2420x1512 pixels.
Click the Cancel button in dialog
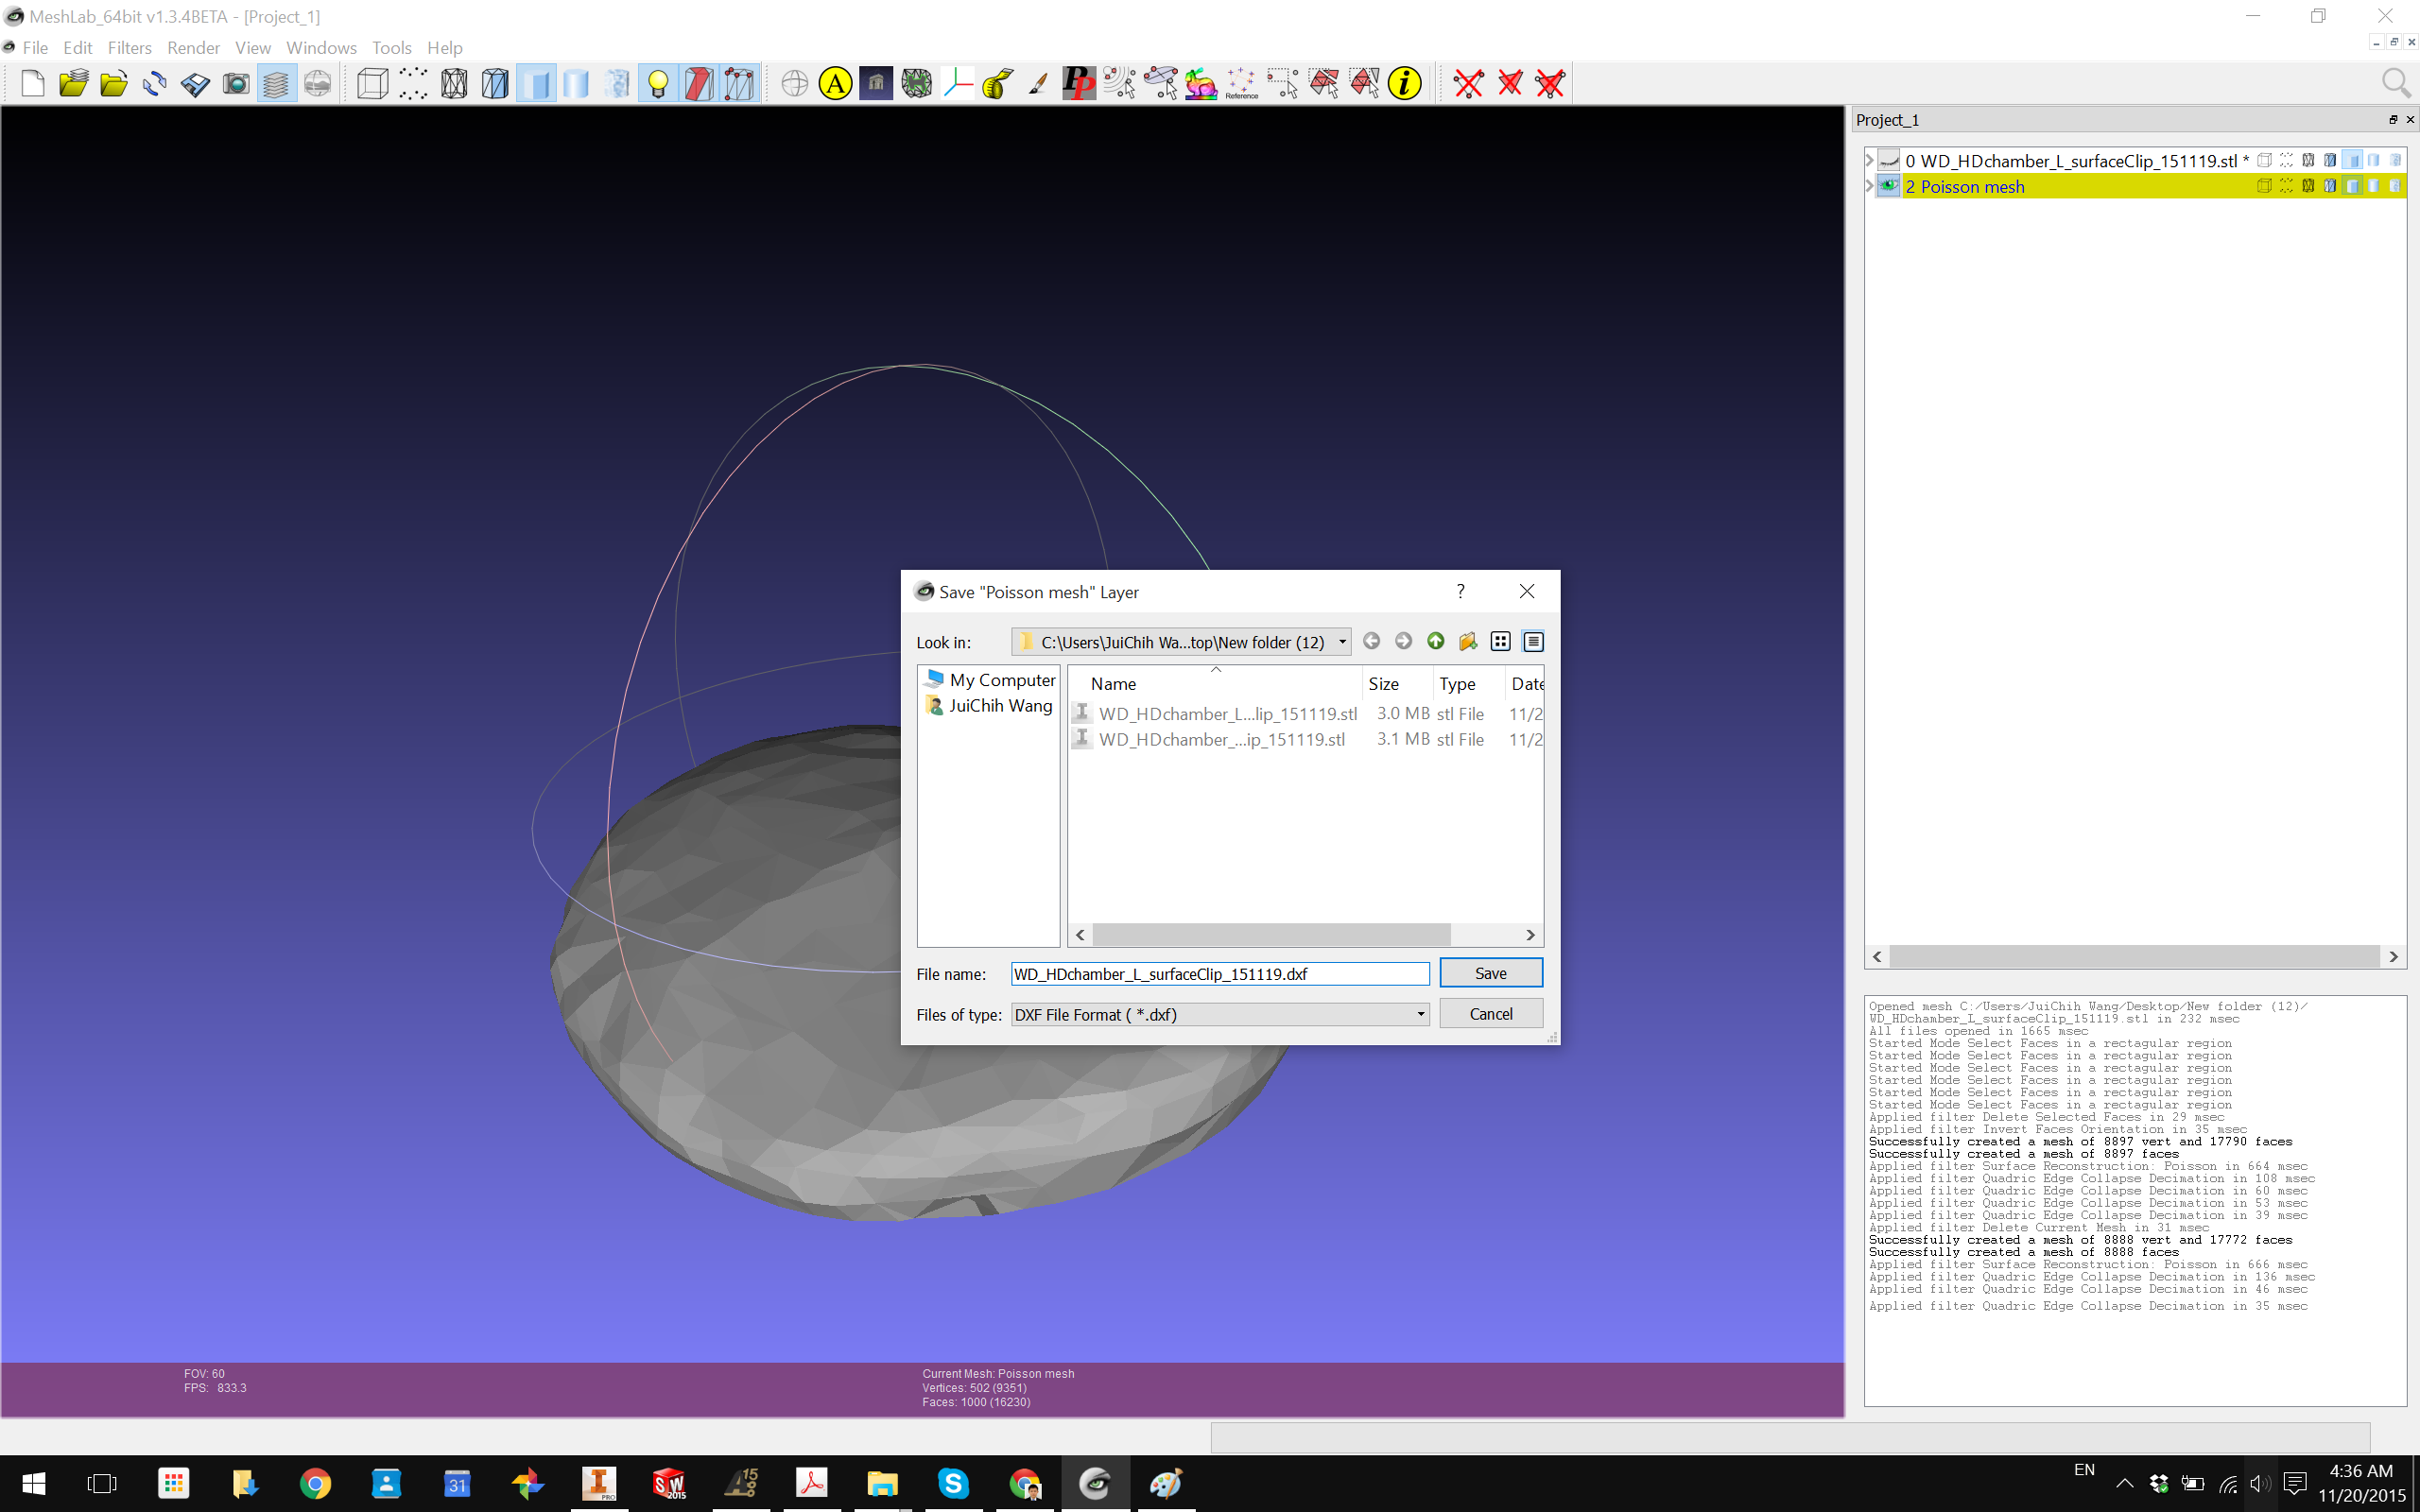click(x=1488, y=1014)
